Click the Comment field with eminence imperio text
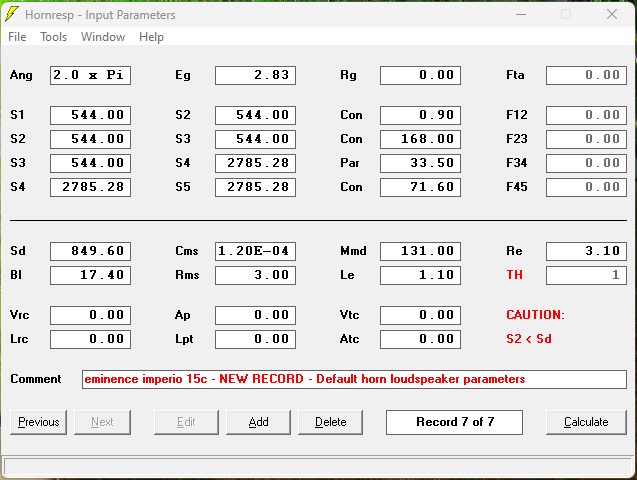This screenshot has height=480, width=637. (354, 379)
